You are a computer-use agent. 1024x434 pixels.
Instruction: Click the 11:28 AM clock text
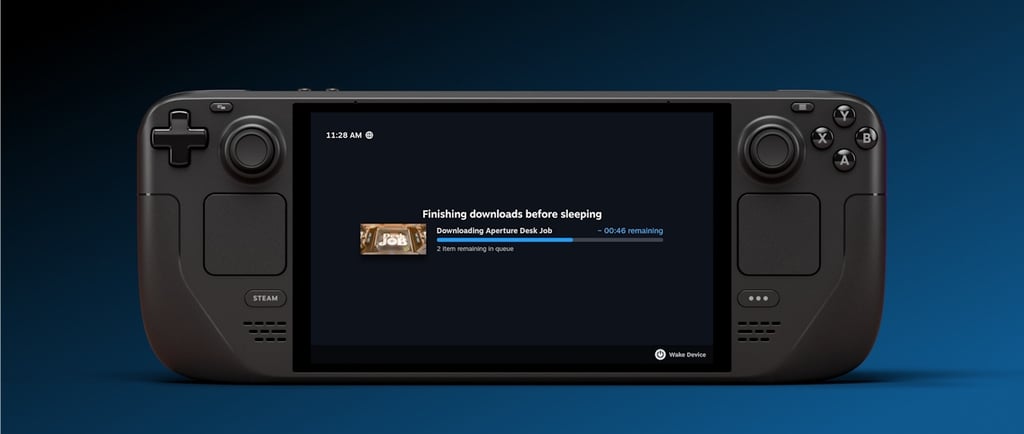(x=344, y=135)
